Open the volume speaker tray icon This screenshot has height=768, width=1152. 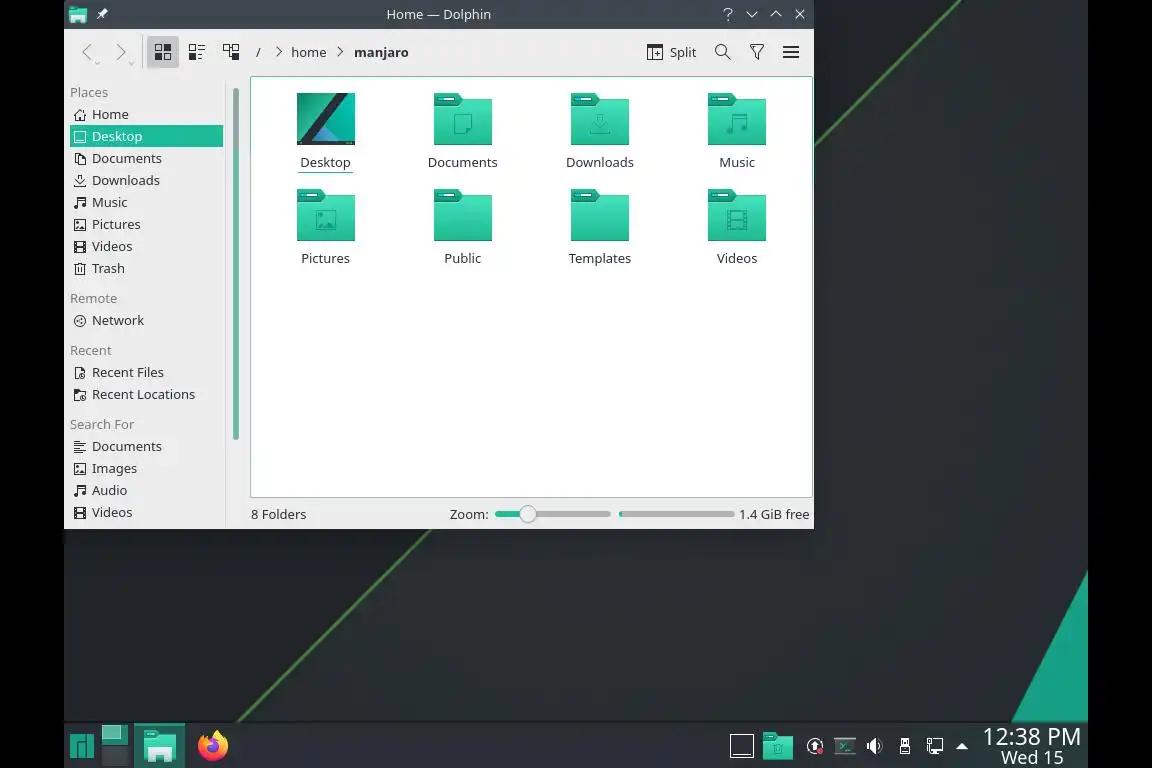coord(874,747)
